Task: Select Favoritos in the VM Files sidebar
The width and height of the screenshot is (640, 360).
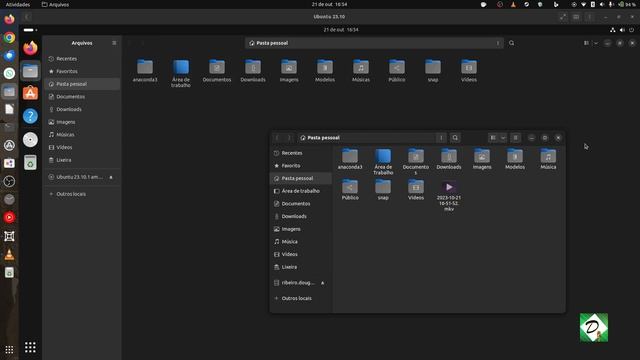Action: point(82,71)
